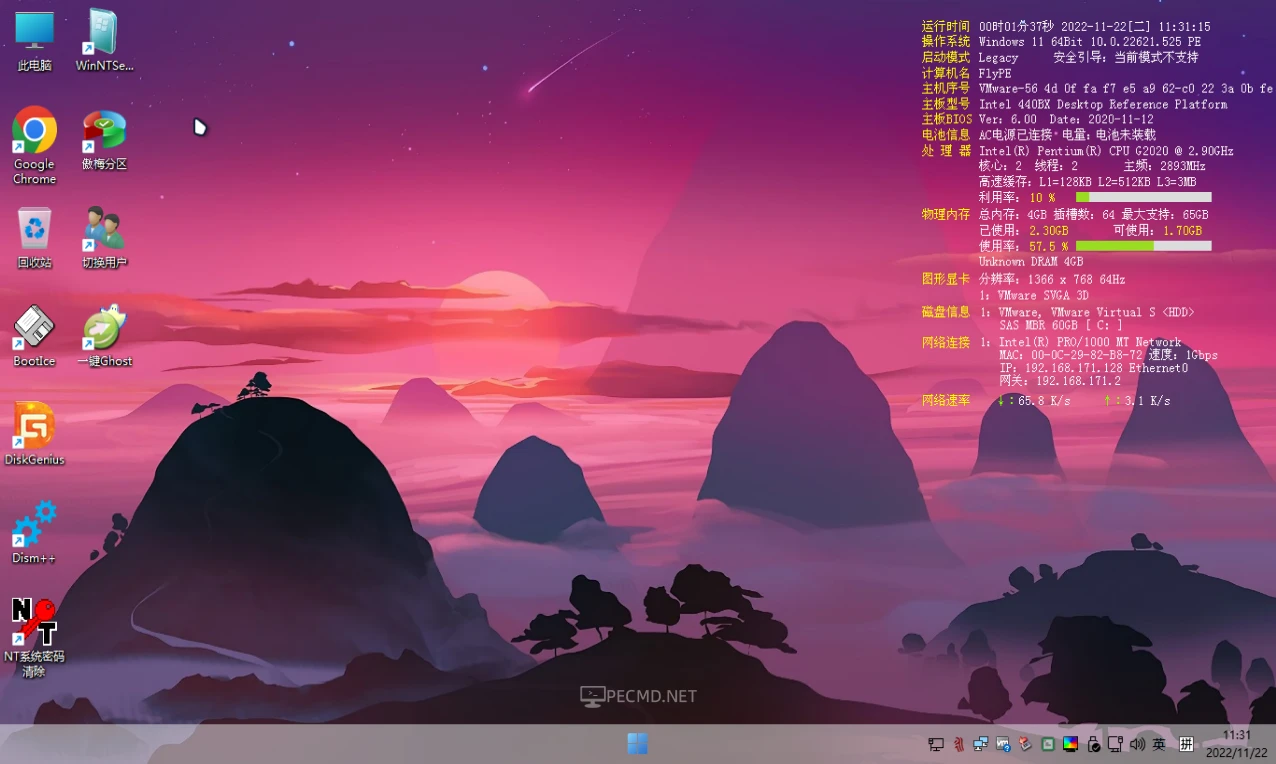The width and height of the screenshot is (1276, 764).
Task: Open the 回收站 recycle bin
Action: pos(34,238)
